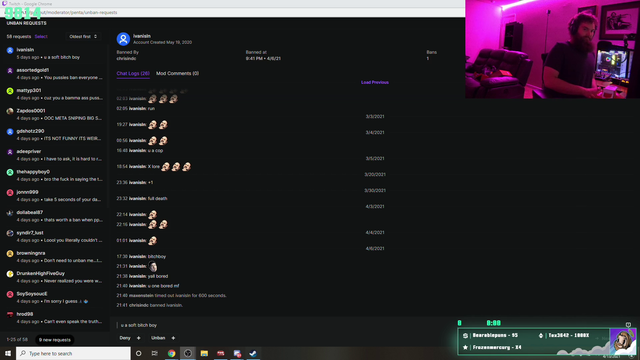Image resolution: width=640 pixels, height=360 pixels.
Task: Open DrunkenHighFiveGuy's unban request
Action: pyautogui.click(x=54, y=277)
